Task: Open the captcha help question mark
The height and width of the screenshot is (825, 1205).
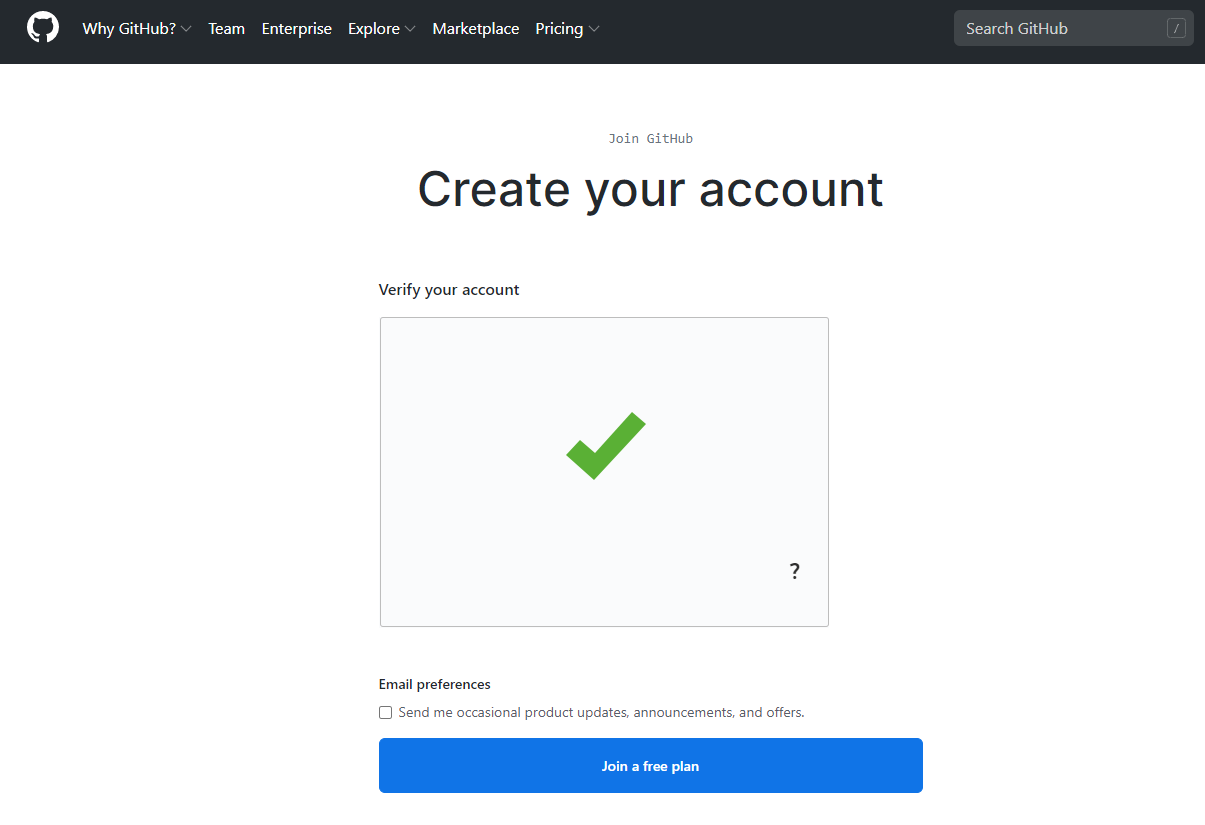Action: (795, 571)
